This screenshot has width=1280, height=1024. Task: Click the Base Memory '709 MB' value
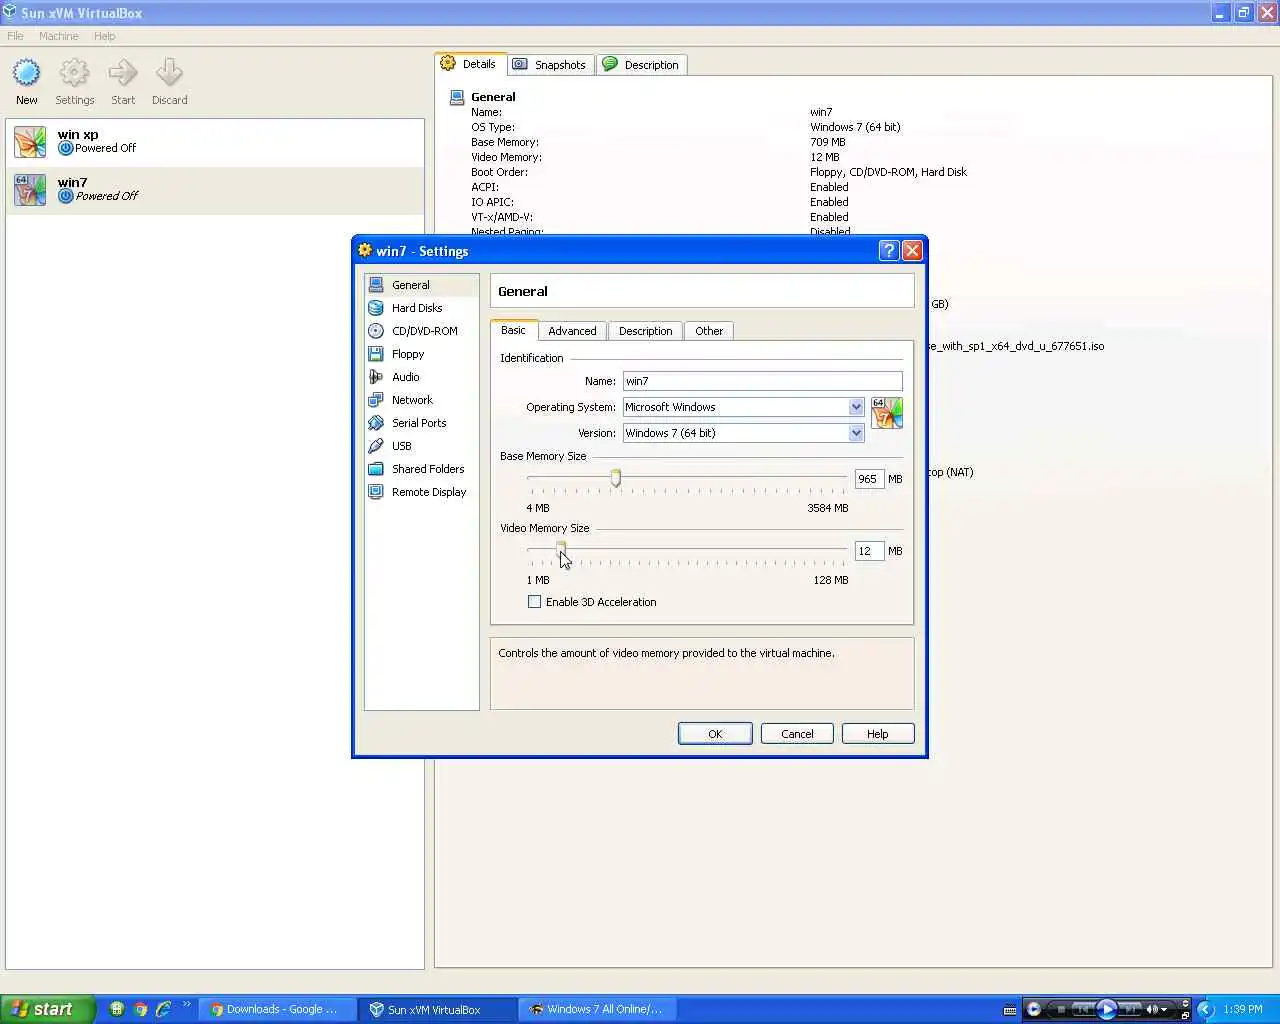coord(827,142)
